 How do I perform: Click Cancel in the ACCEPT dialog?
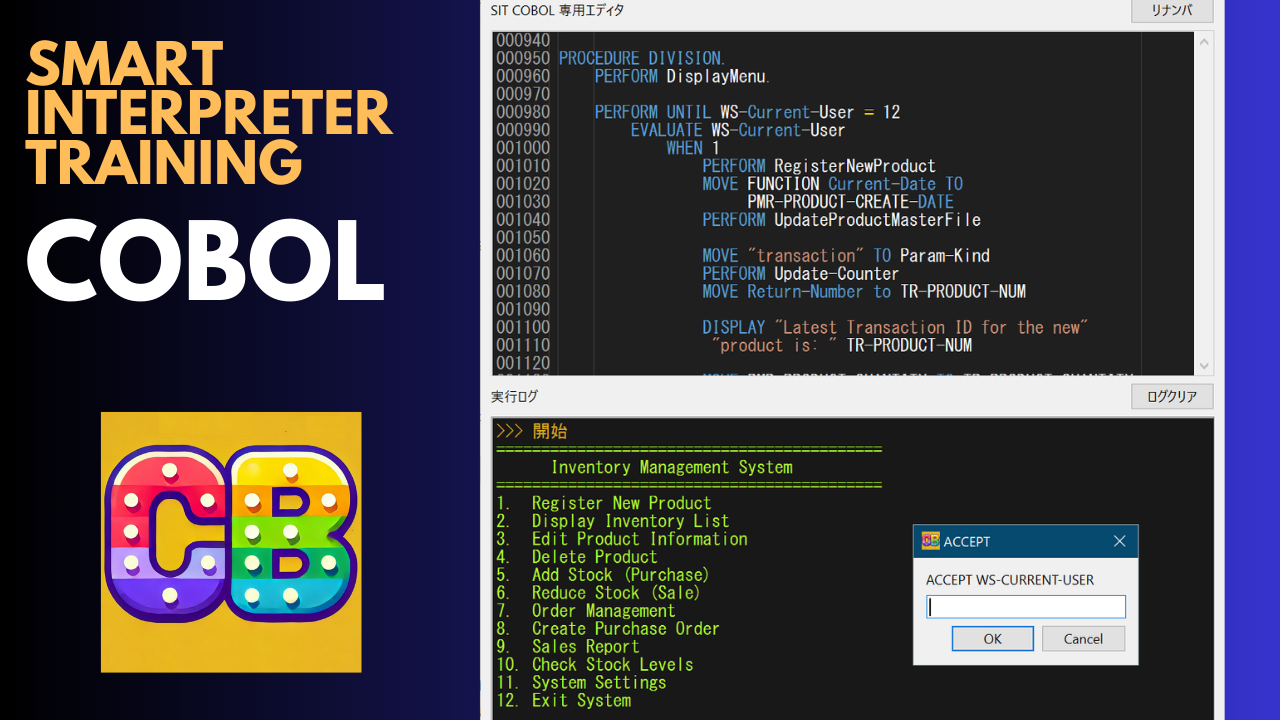1083,638
